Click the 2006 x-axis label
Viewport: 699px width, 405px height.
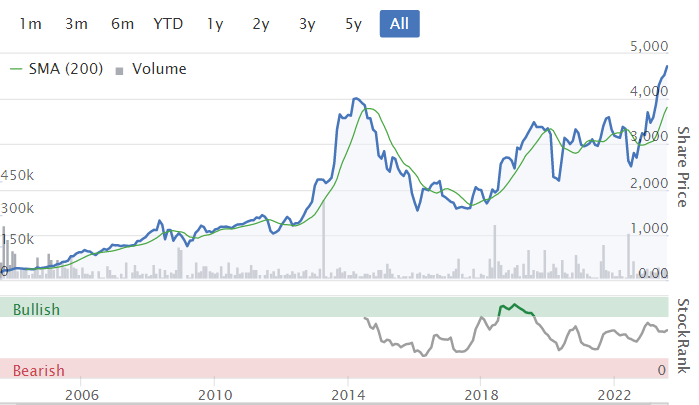(x=82, y=395)
